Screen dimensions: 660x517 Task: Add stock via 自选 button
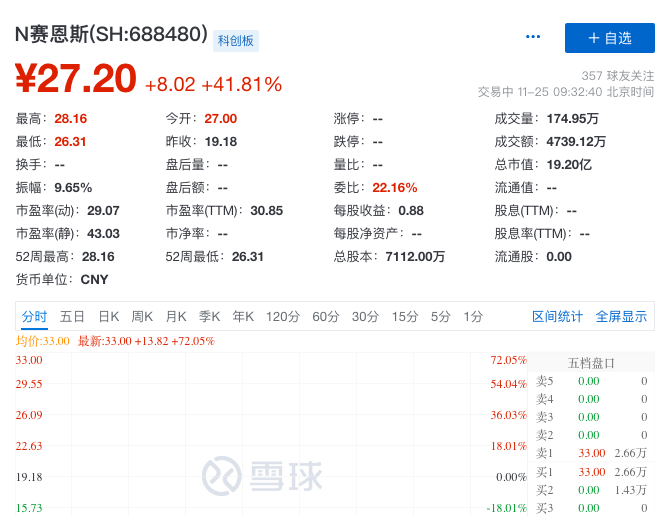(x=609, y=38)
